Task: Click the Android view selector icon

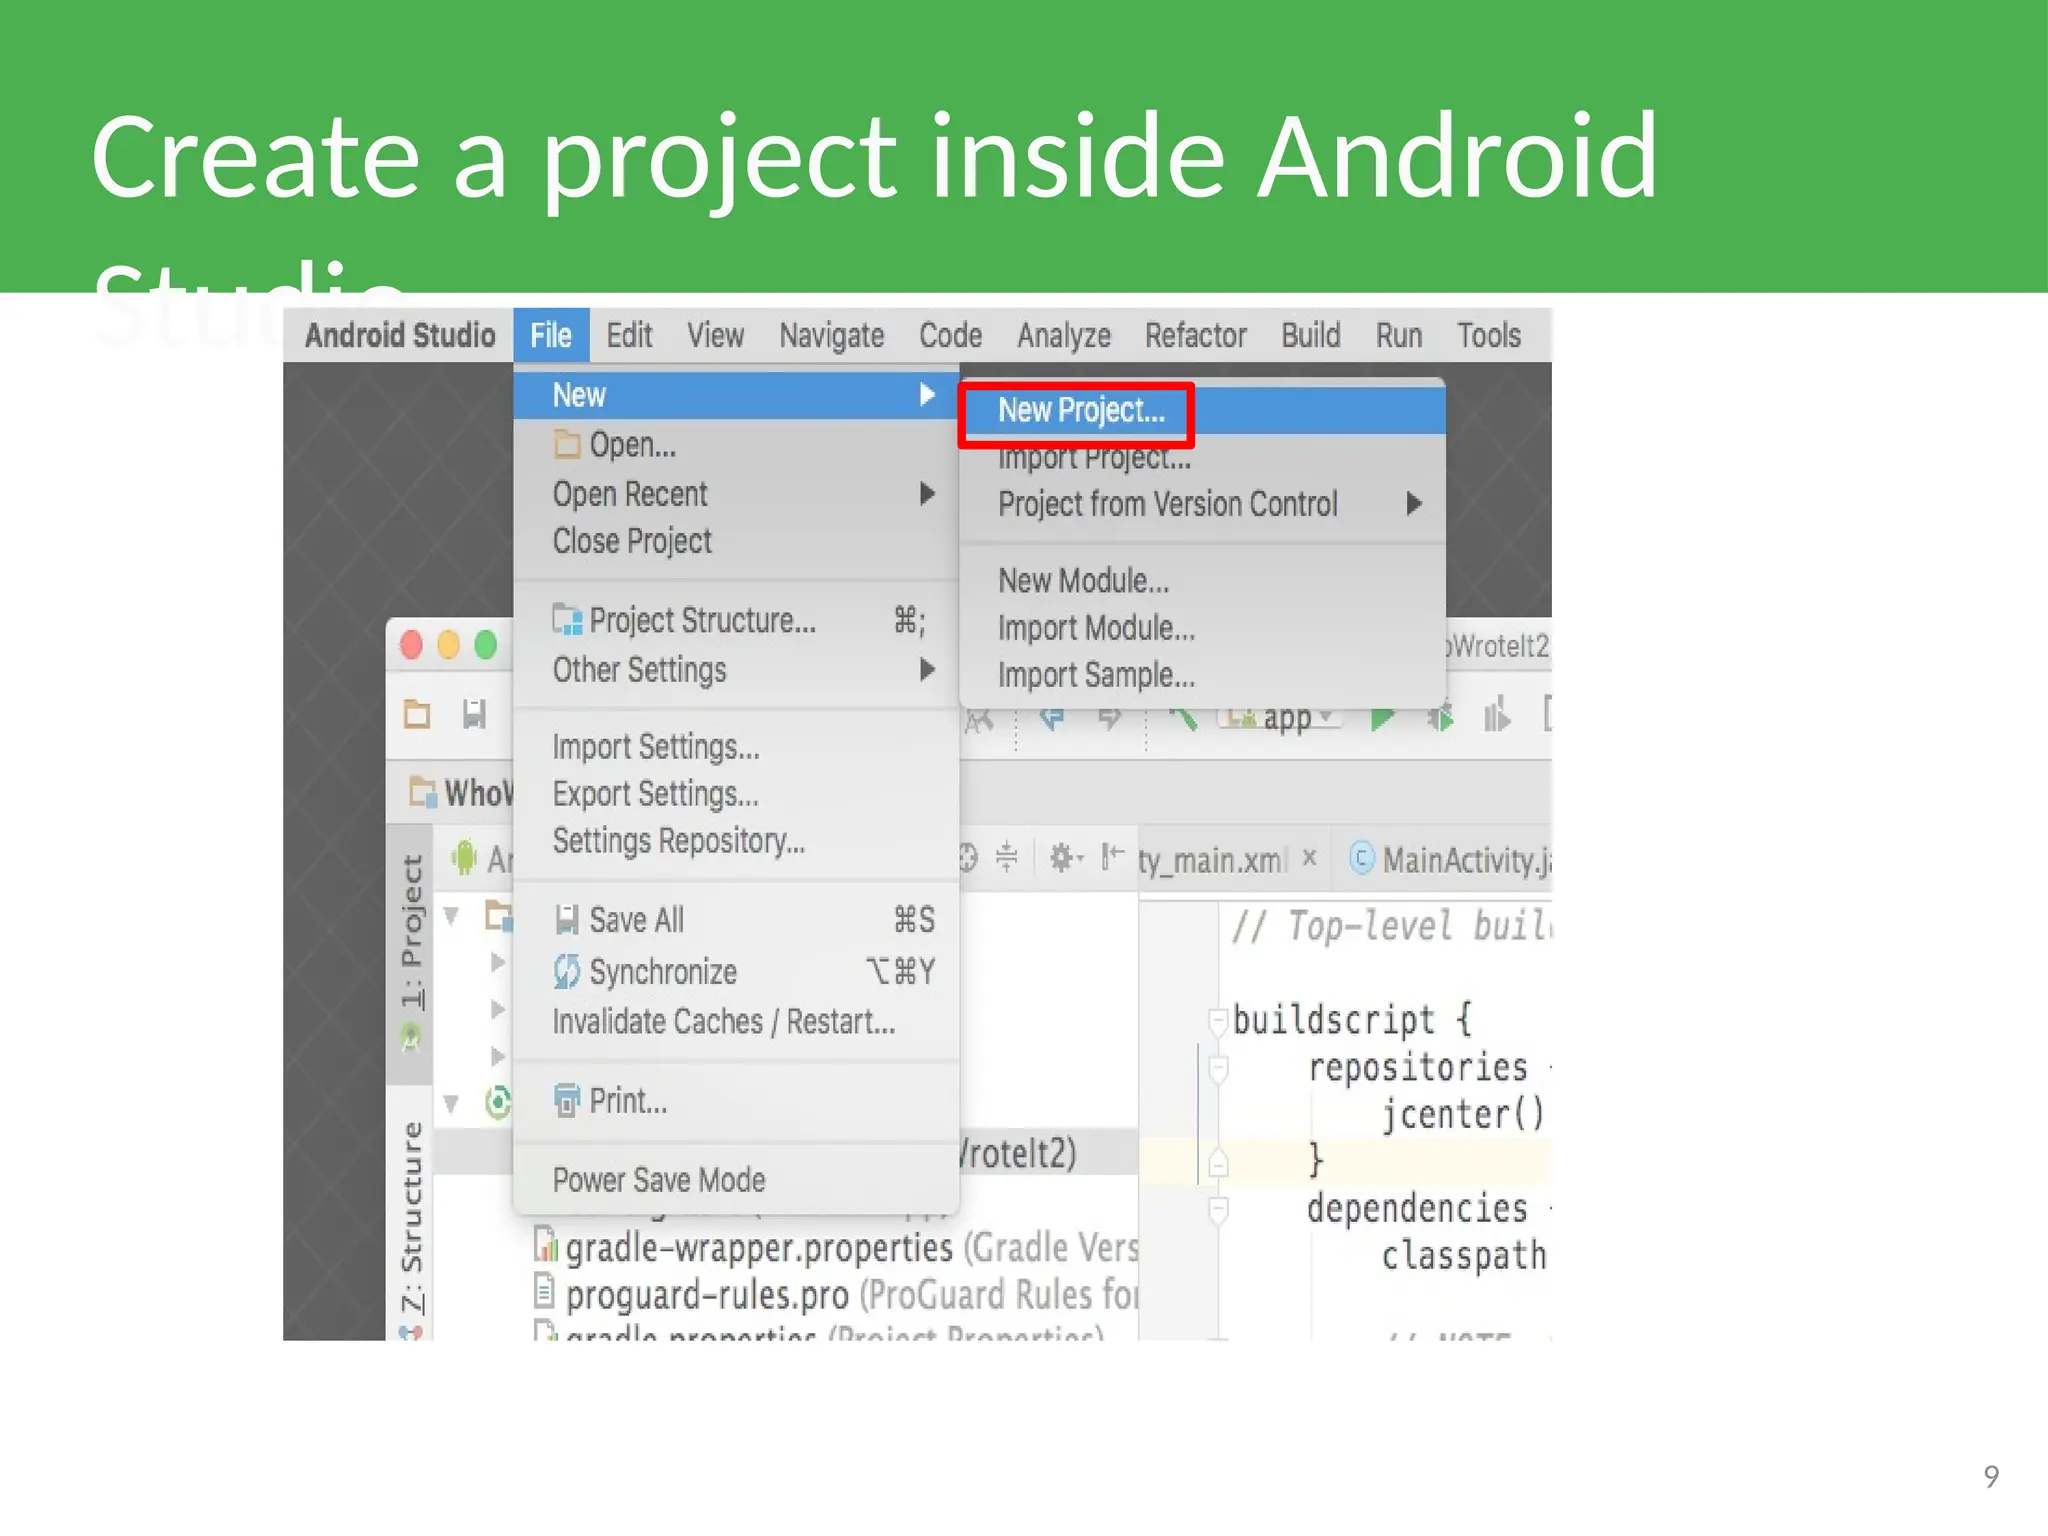Action: [464, 858]
